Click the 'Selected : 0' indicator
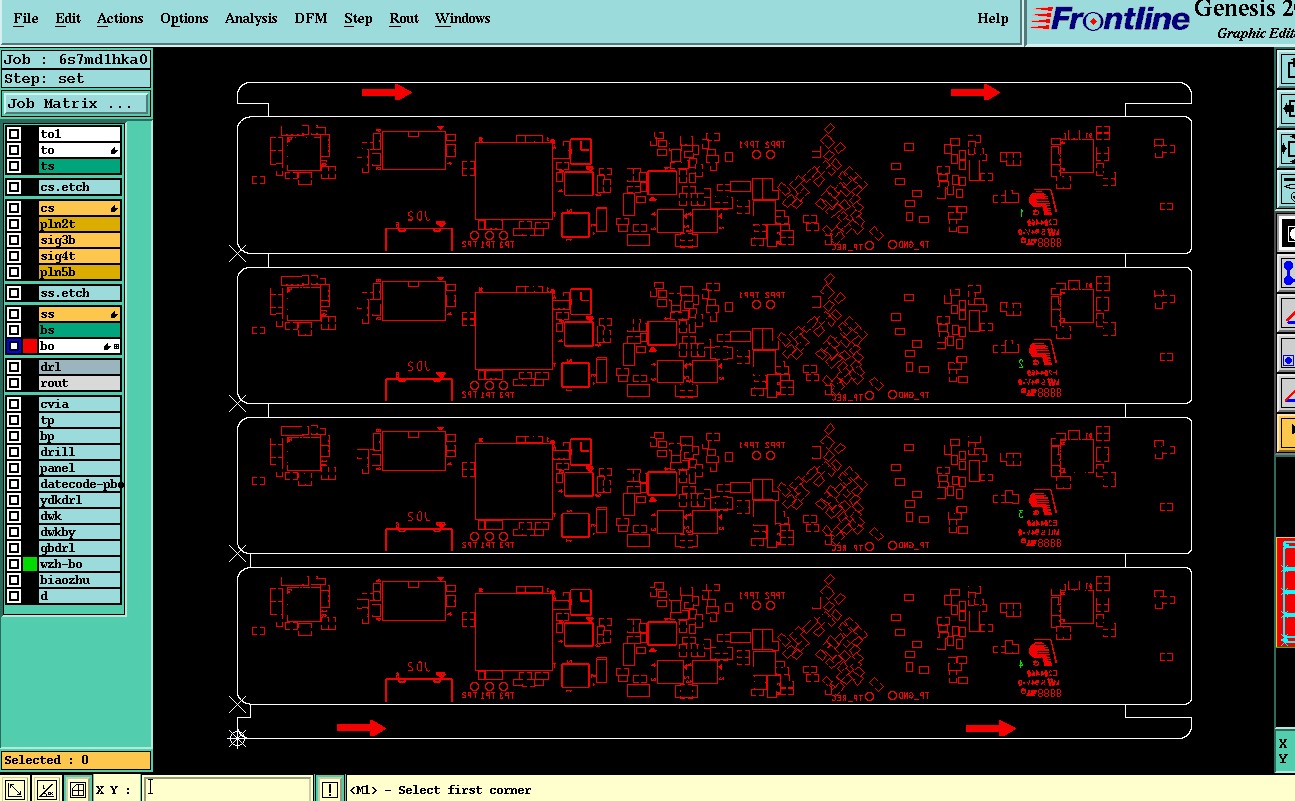The image size is (1295, 801). (x=76, y=760)
